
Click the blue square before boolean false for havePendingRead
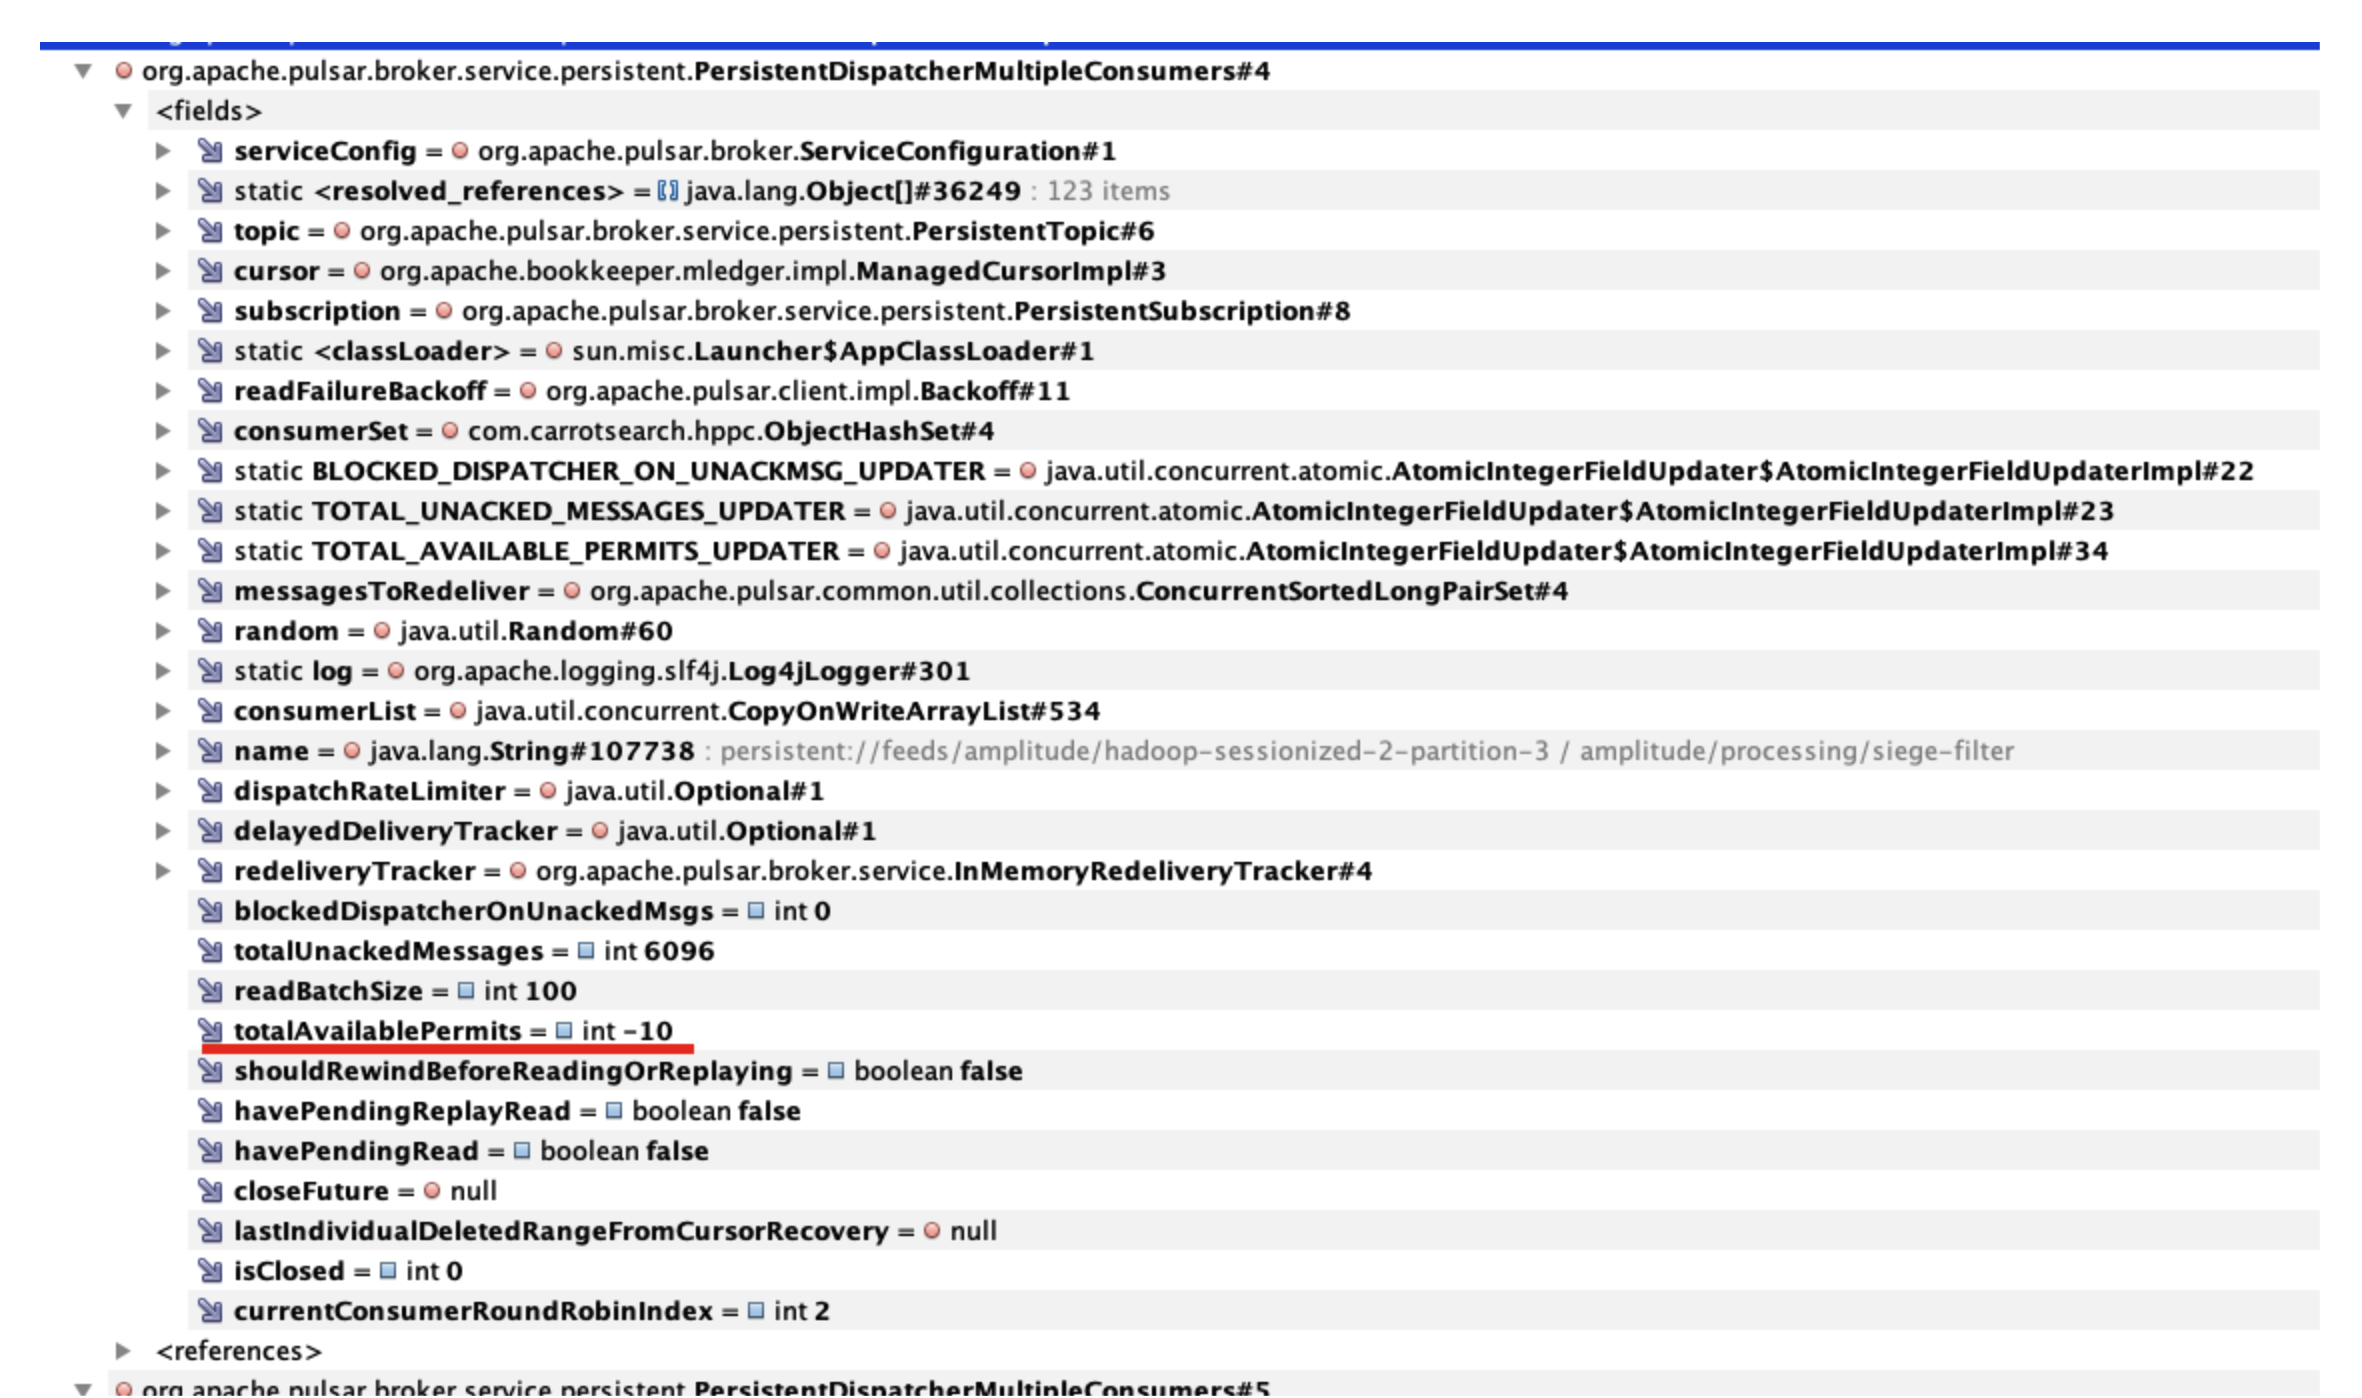click(522, 1151)
